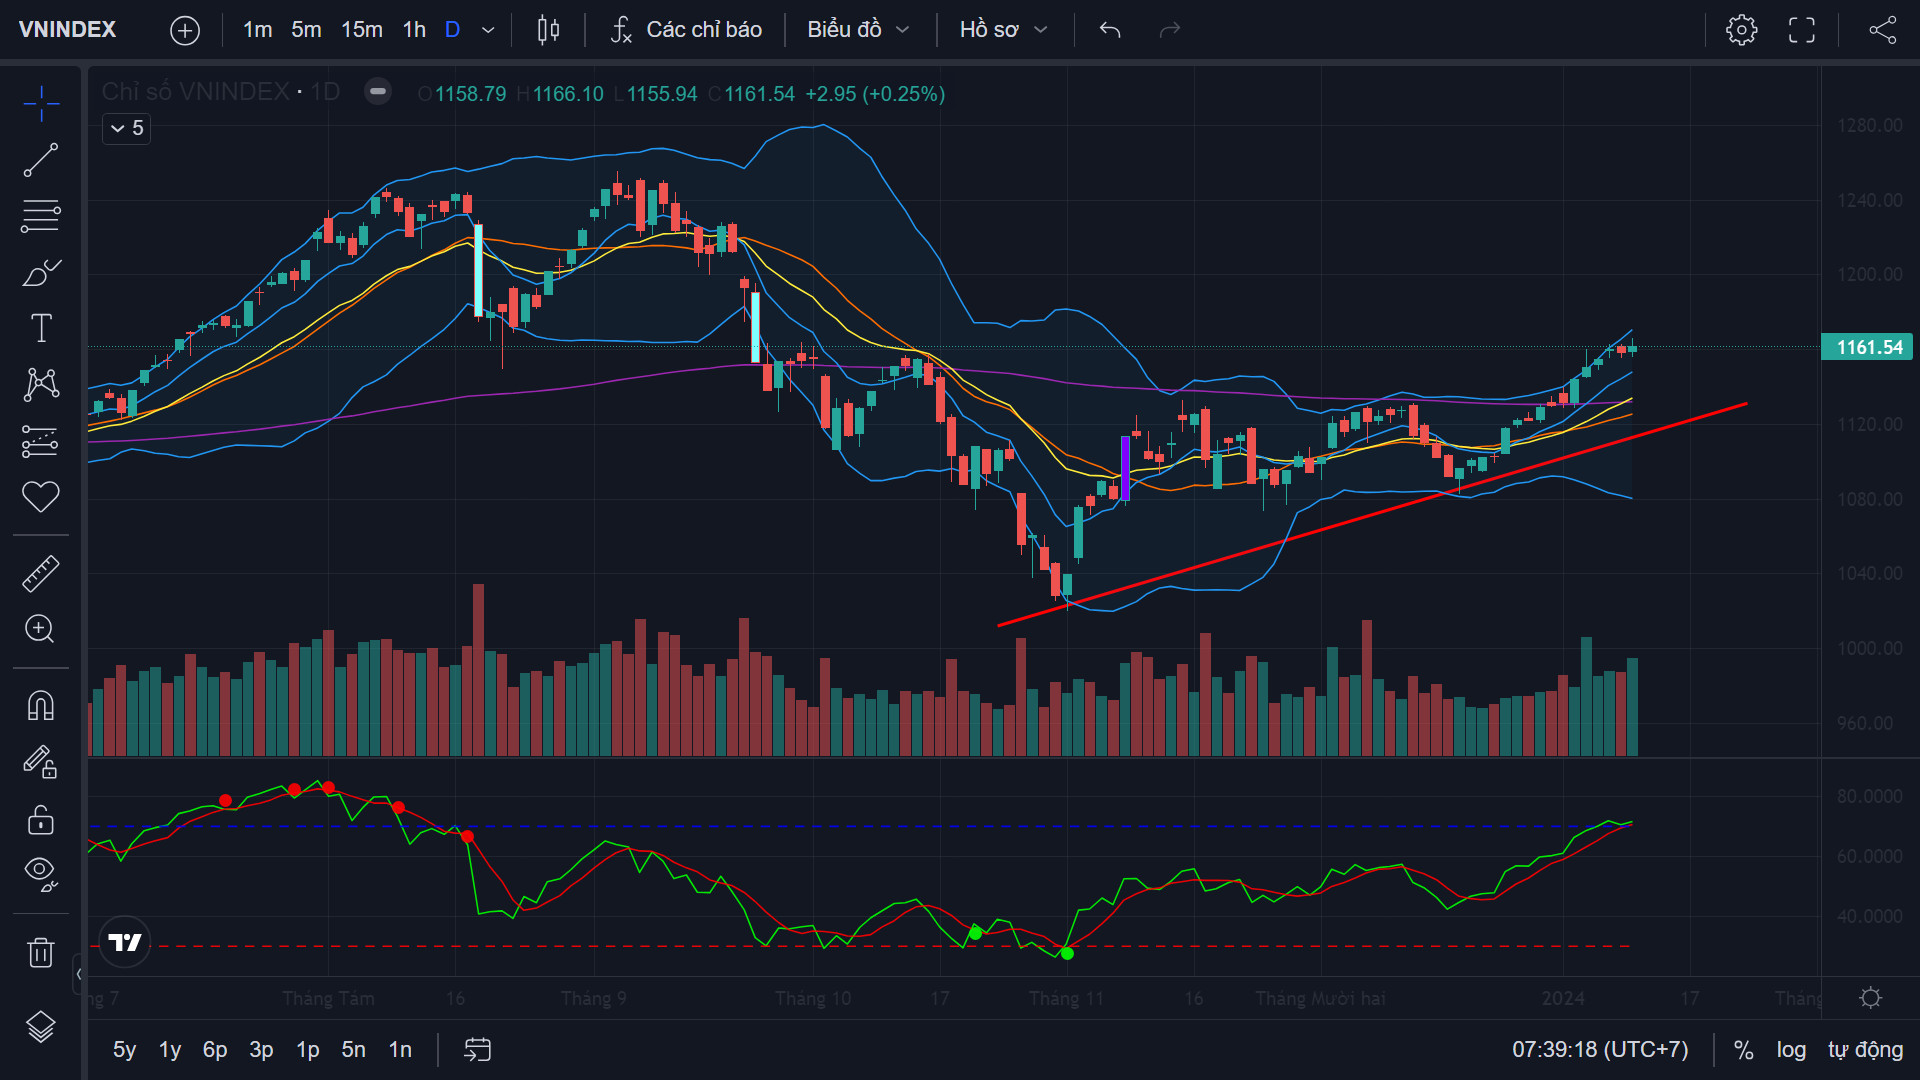Screen dimensions: 1920x1080
Task: Toggle the log scale option
Action: 1791,1050
